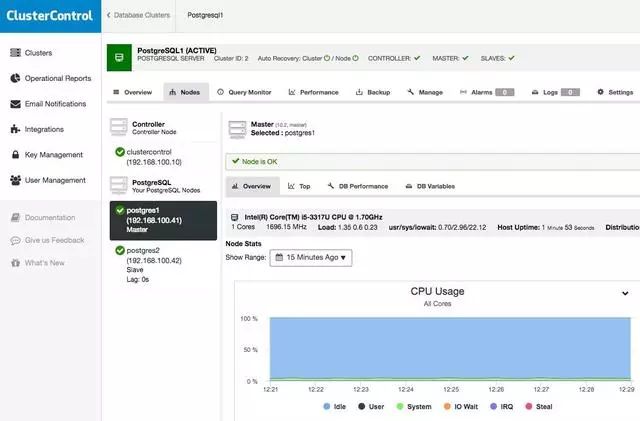The height and width of the screenshot is (421, 640).
Task: Open the Documentation link
Action: pyautogui.click(x=50, y=217)
